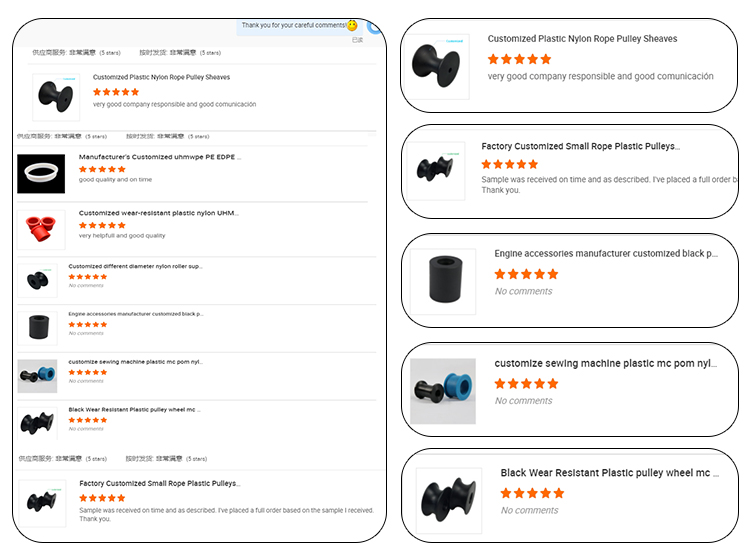Open Customized different diameter nylon roller product link
The height and width of the screenshot is (555, 750).
pos(135,267)
